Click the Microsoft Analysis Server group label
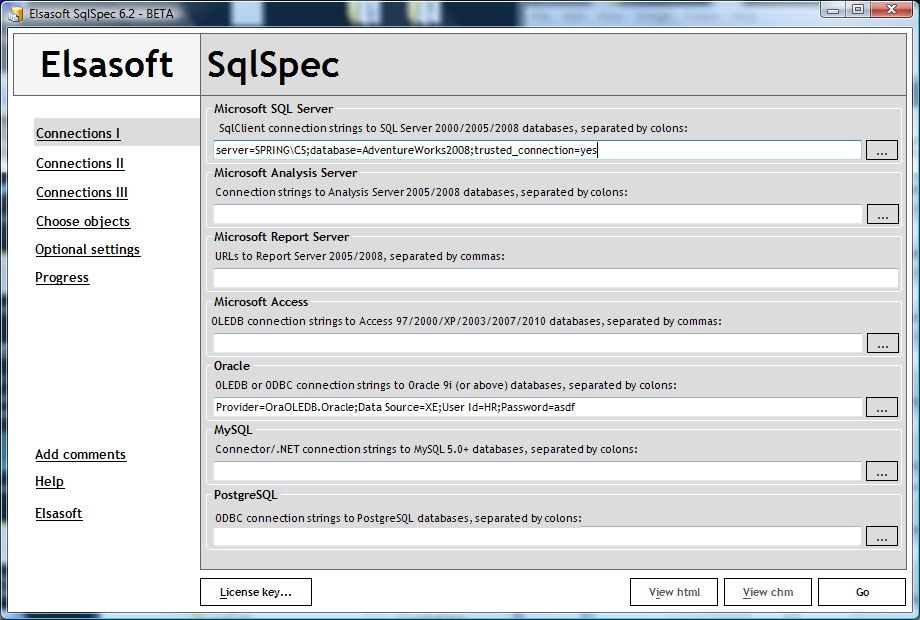 coord(285,173)
